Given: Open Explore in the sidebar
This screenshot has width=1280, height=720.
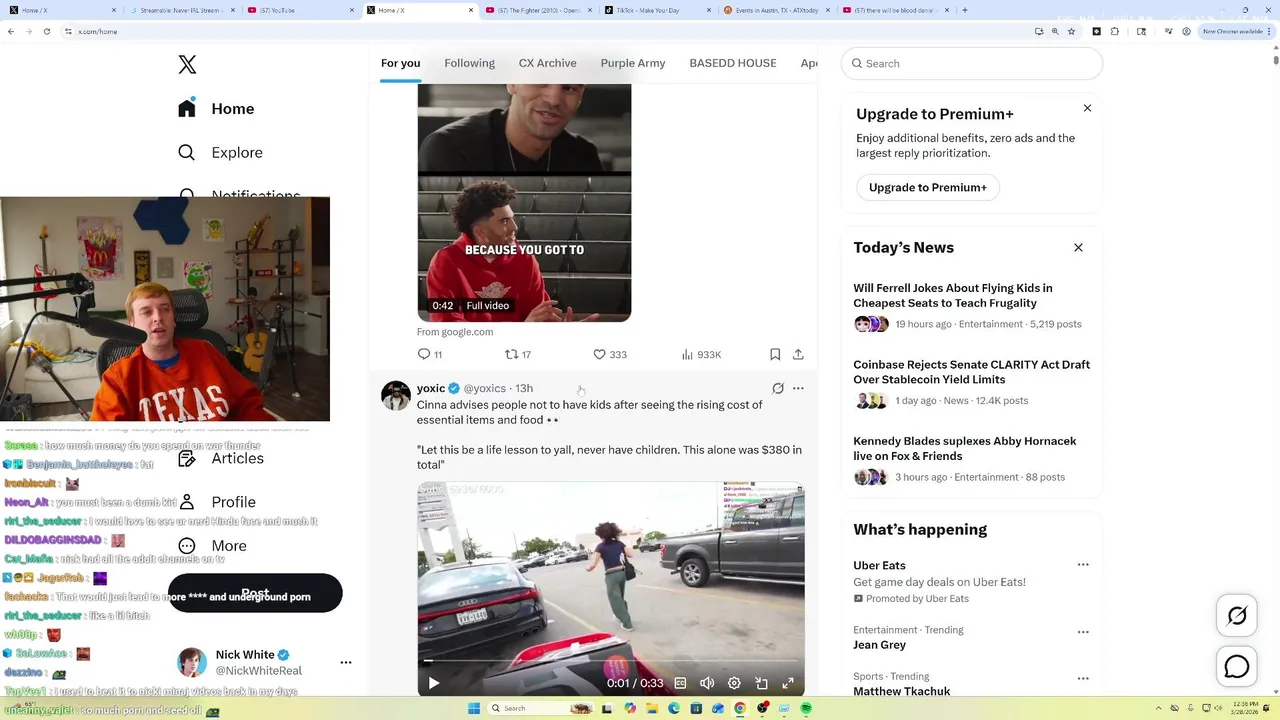Looking at the screenshot, I should 221,153.
